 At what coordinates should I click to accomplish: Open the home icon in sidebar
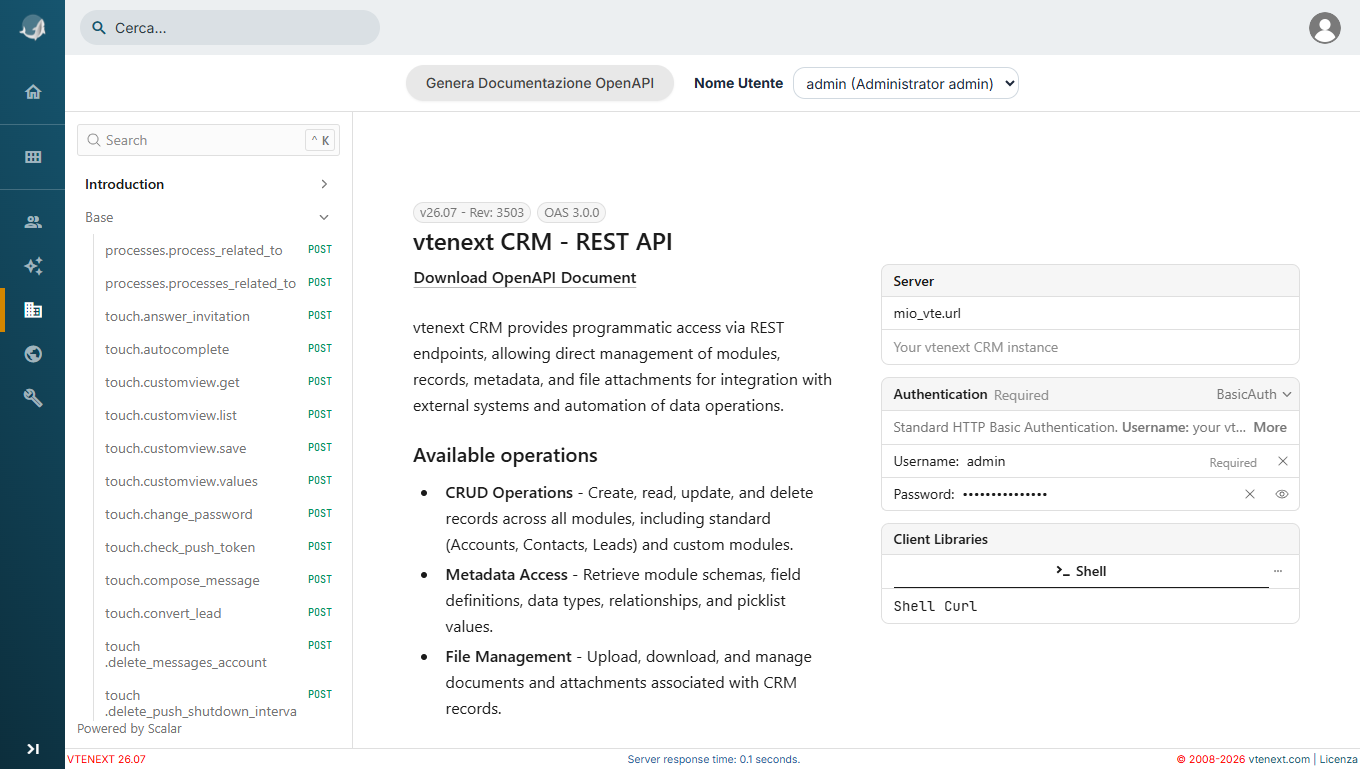[x=33, y=92]
